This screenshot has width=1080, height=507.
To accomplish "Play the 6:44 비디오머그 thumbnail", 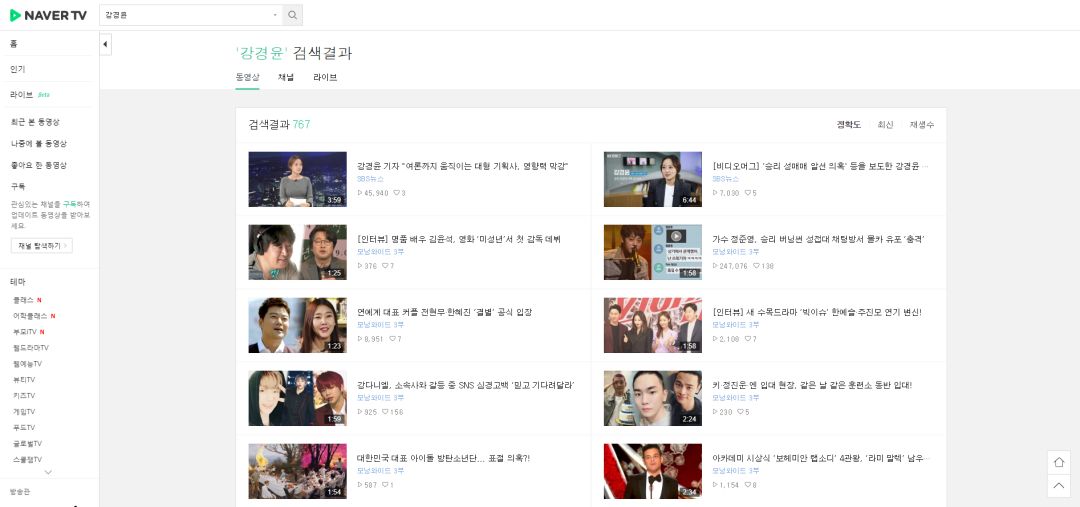I will (653, 179).
